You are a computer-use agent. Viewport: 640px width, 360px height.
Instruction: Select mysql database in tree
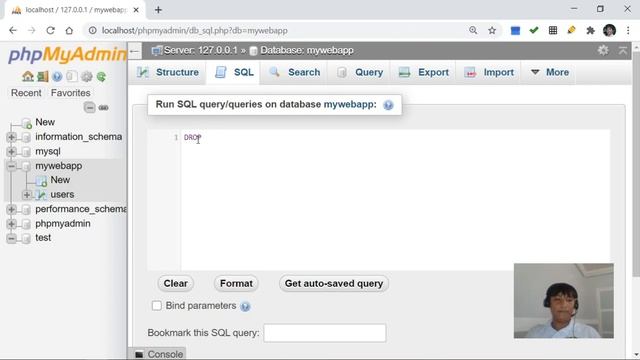[48, 151]
